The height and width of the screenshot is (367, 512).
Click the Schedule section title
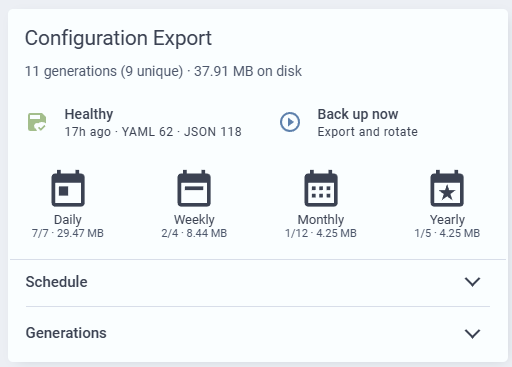[57, 282]
